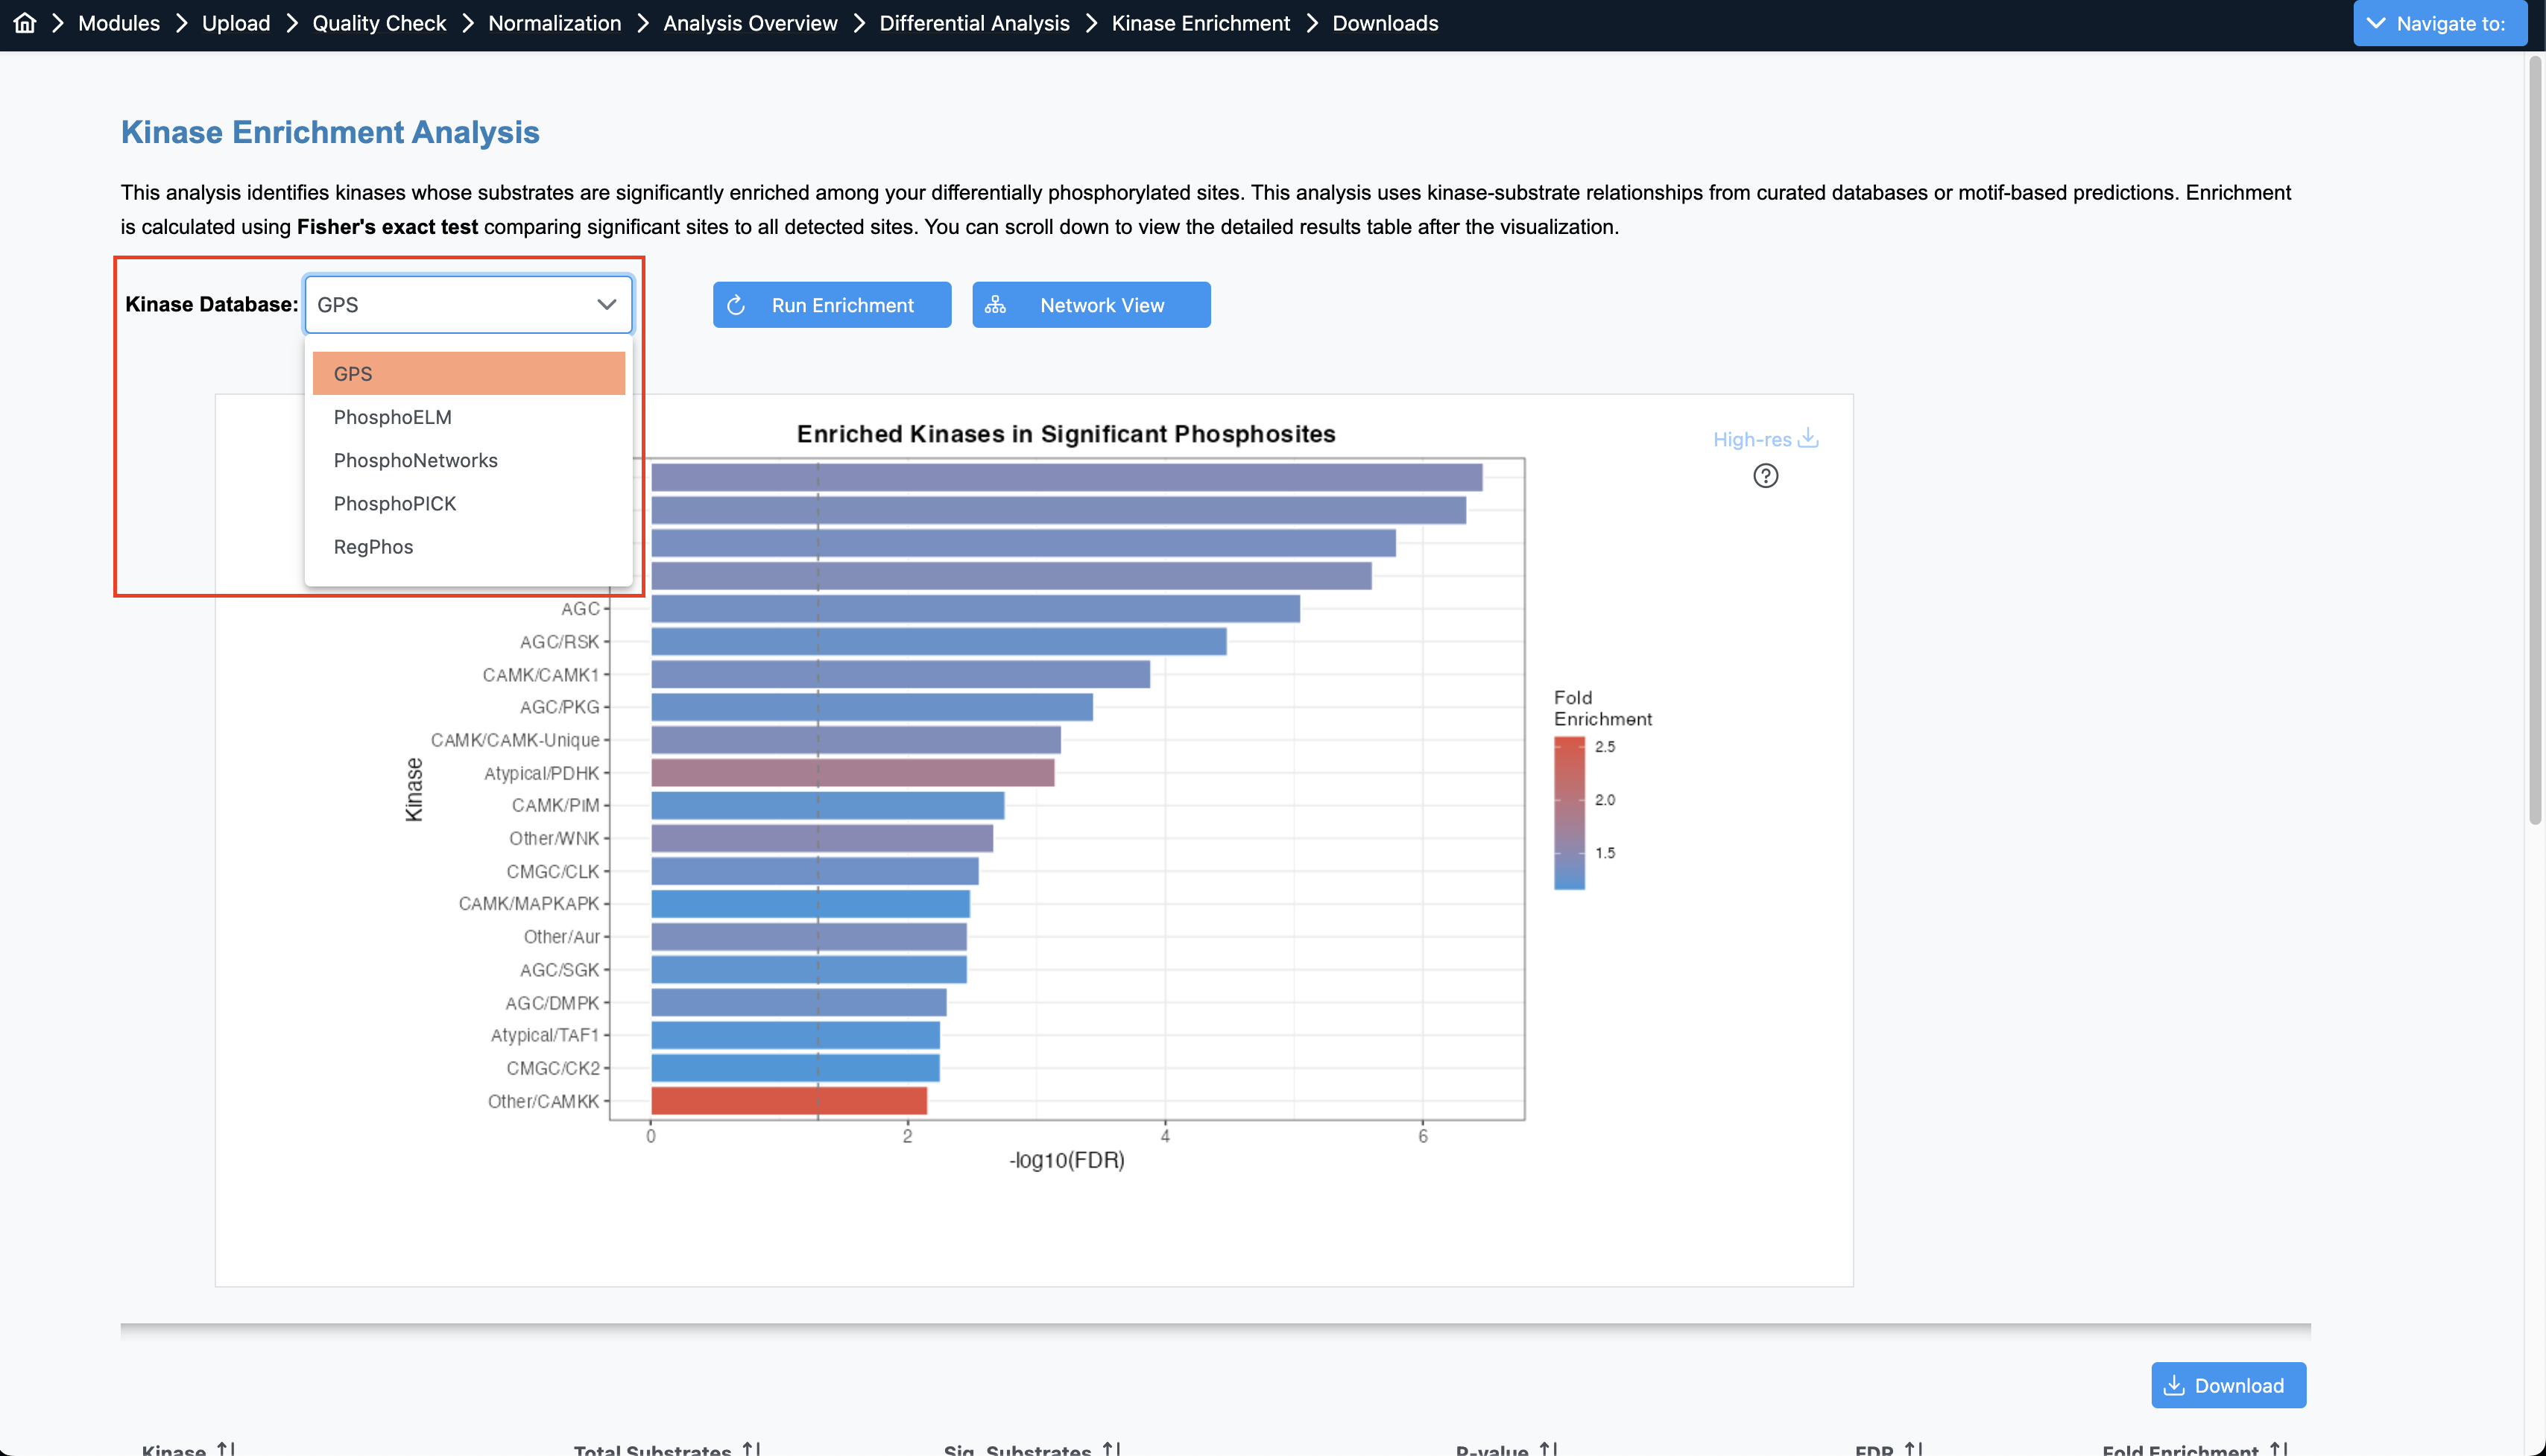2546x1456 pixels.
Task: Expand the Navigate to dropdown
Action: click(x=2439, y=23)
